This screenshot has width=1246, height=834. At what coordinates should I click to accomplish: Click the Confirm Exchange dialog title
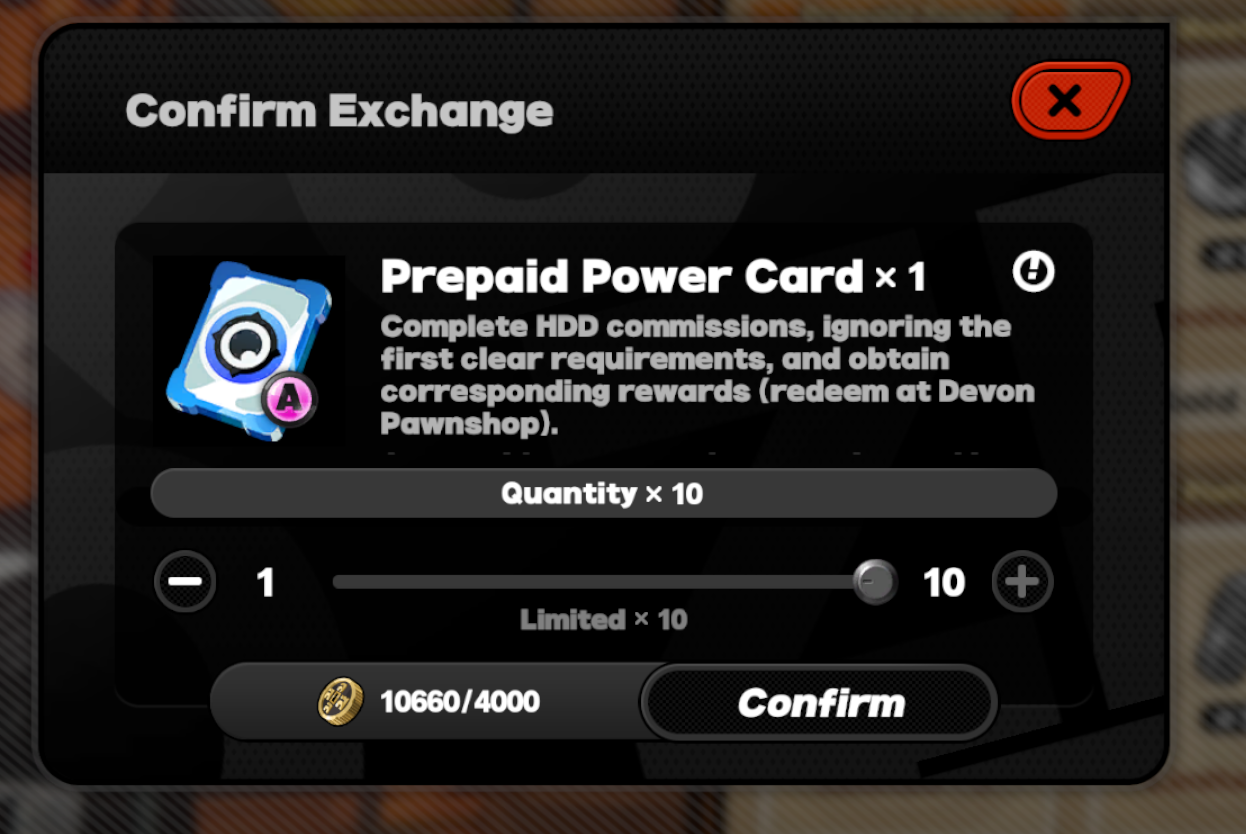click(339, 110)
